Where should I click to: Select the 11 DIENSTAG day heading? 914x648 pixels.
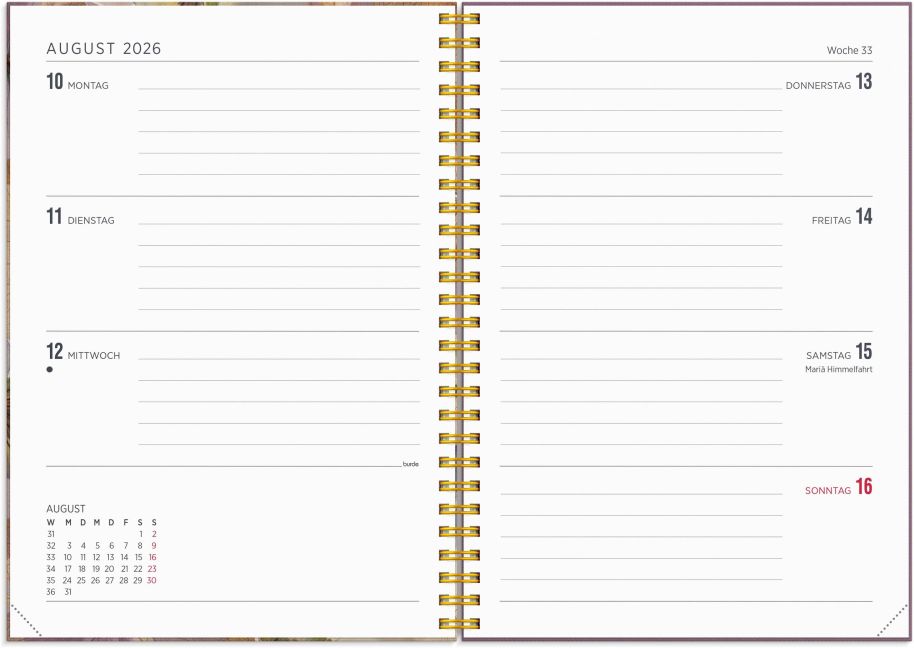point(80,217)
